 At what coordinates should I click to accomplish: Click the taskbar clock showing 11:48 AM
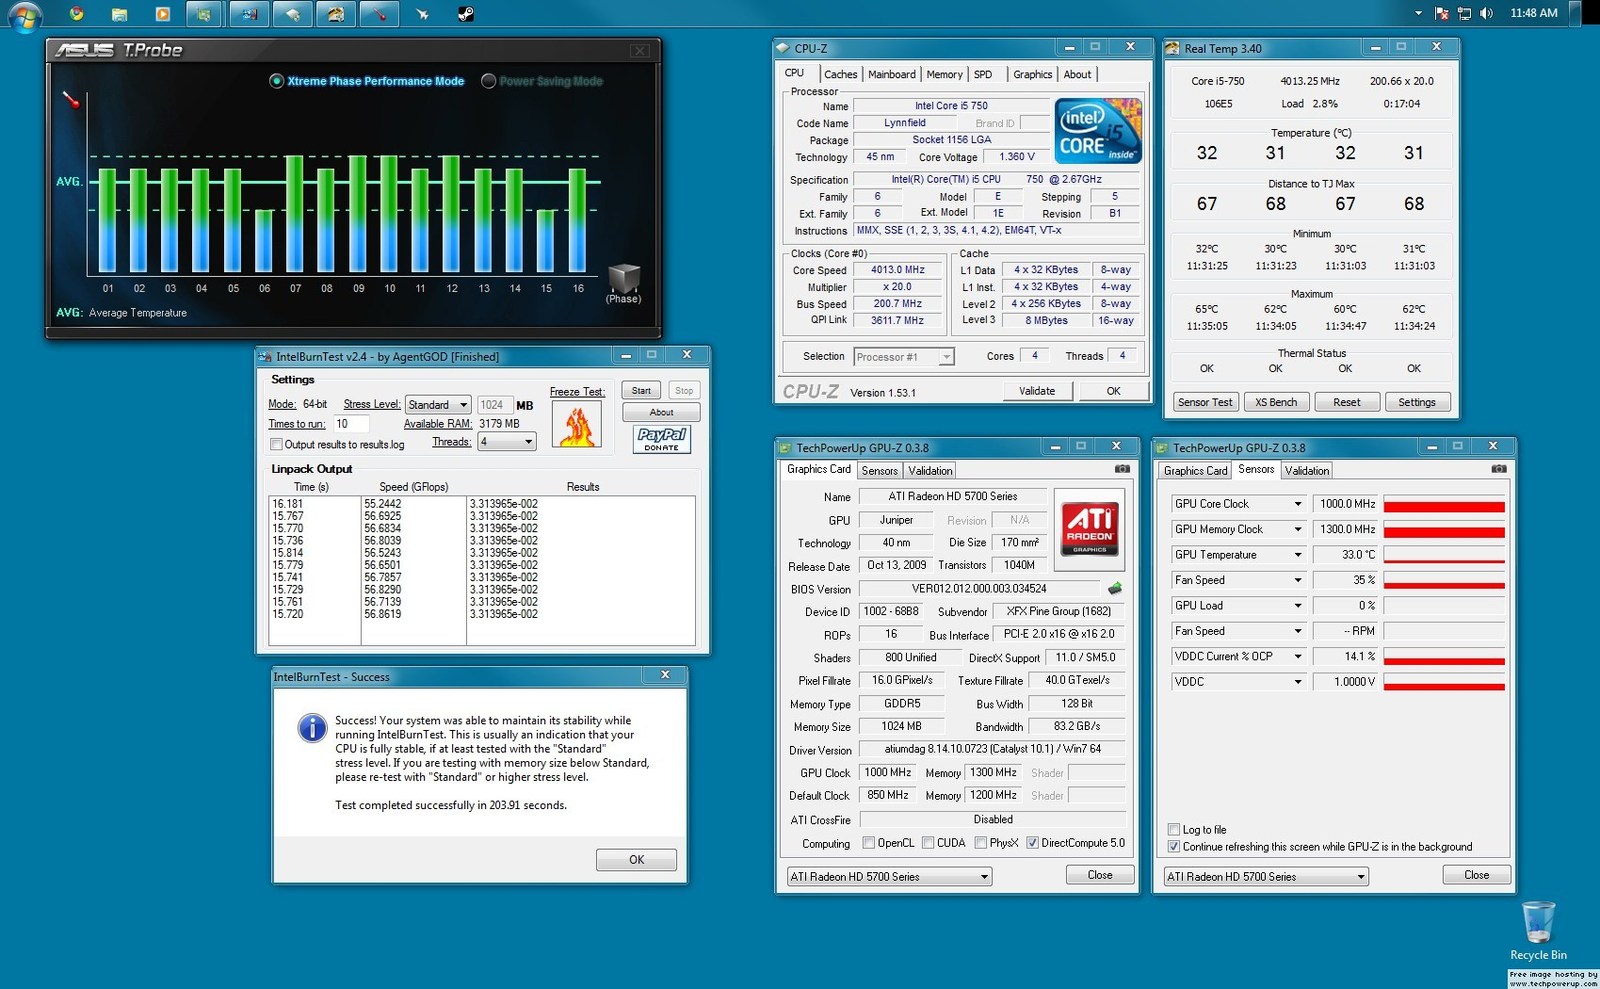pyautogui.click(x=1534, y=13)
